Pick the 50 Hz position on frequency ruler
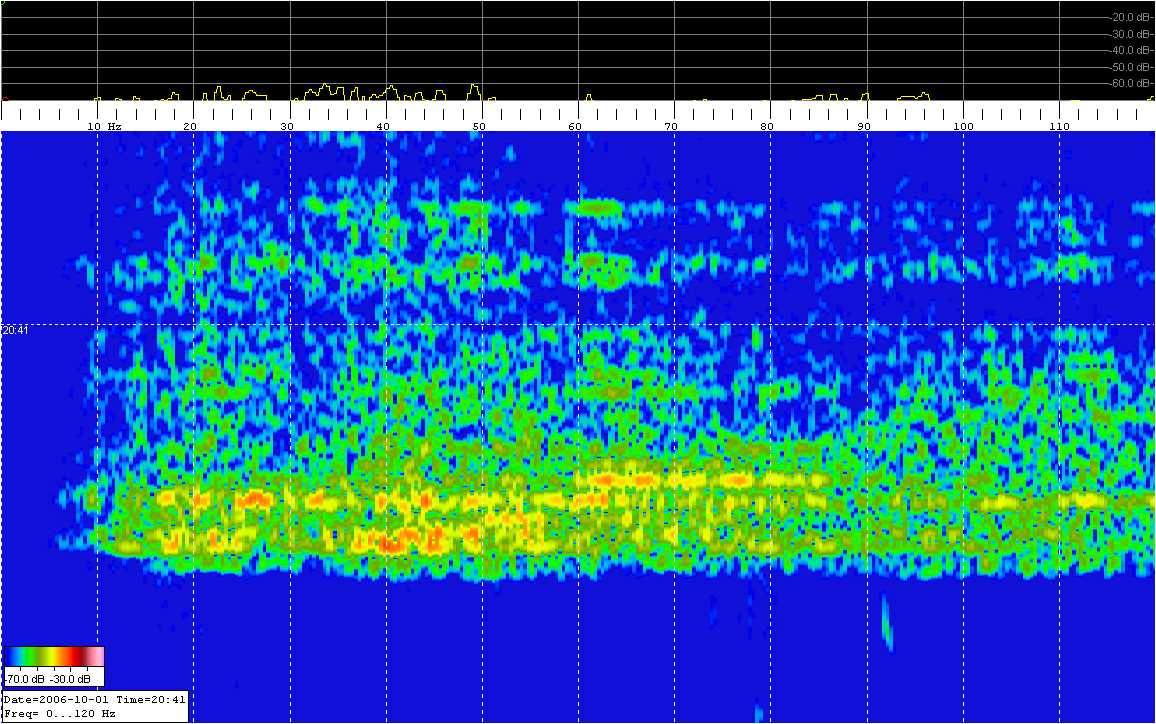The width and height of the screenshot is (1156, 724). (x=479, y=127)
